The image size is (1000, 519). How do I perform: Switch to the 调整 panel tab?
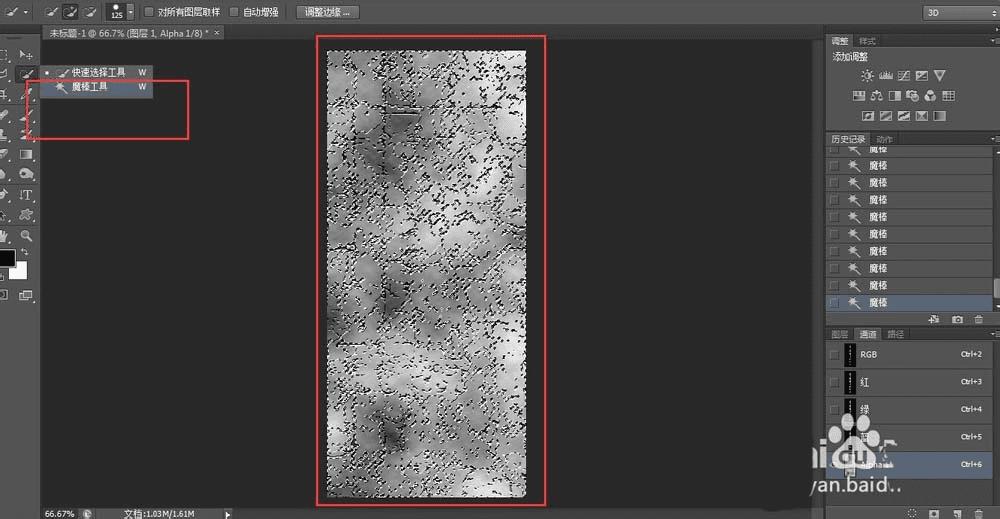click(x=839, y=41)
